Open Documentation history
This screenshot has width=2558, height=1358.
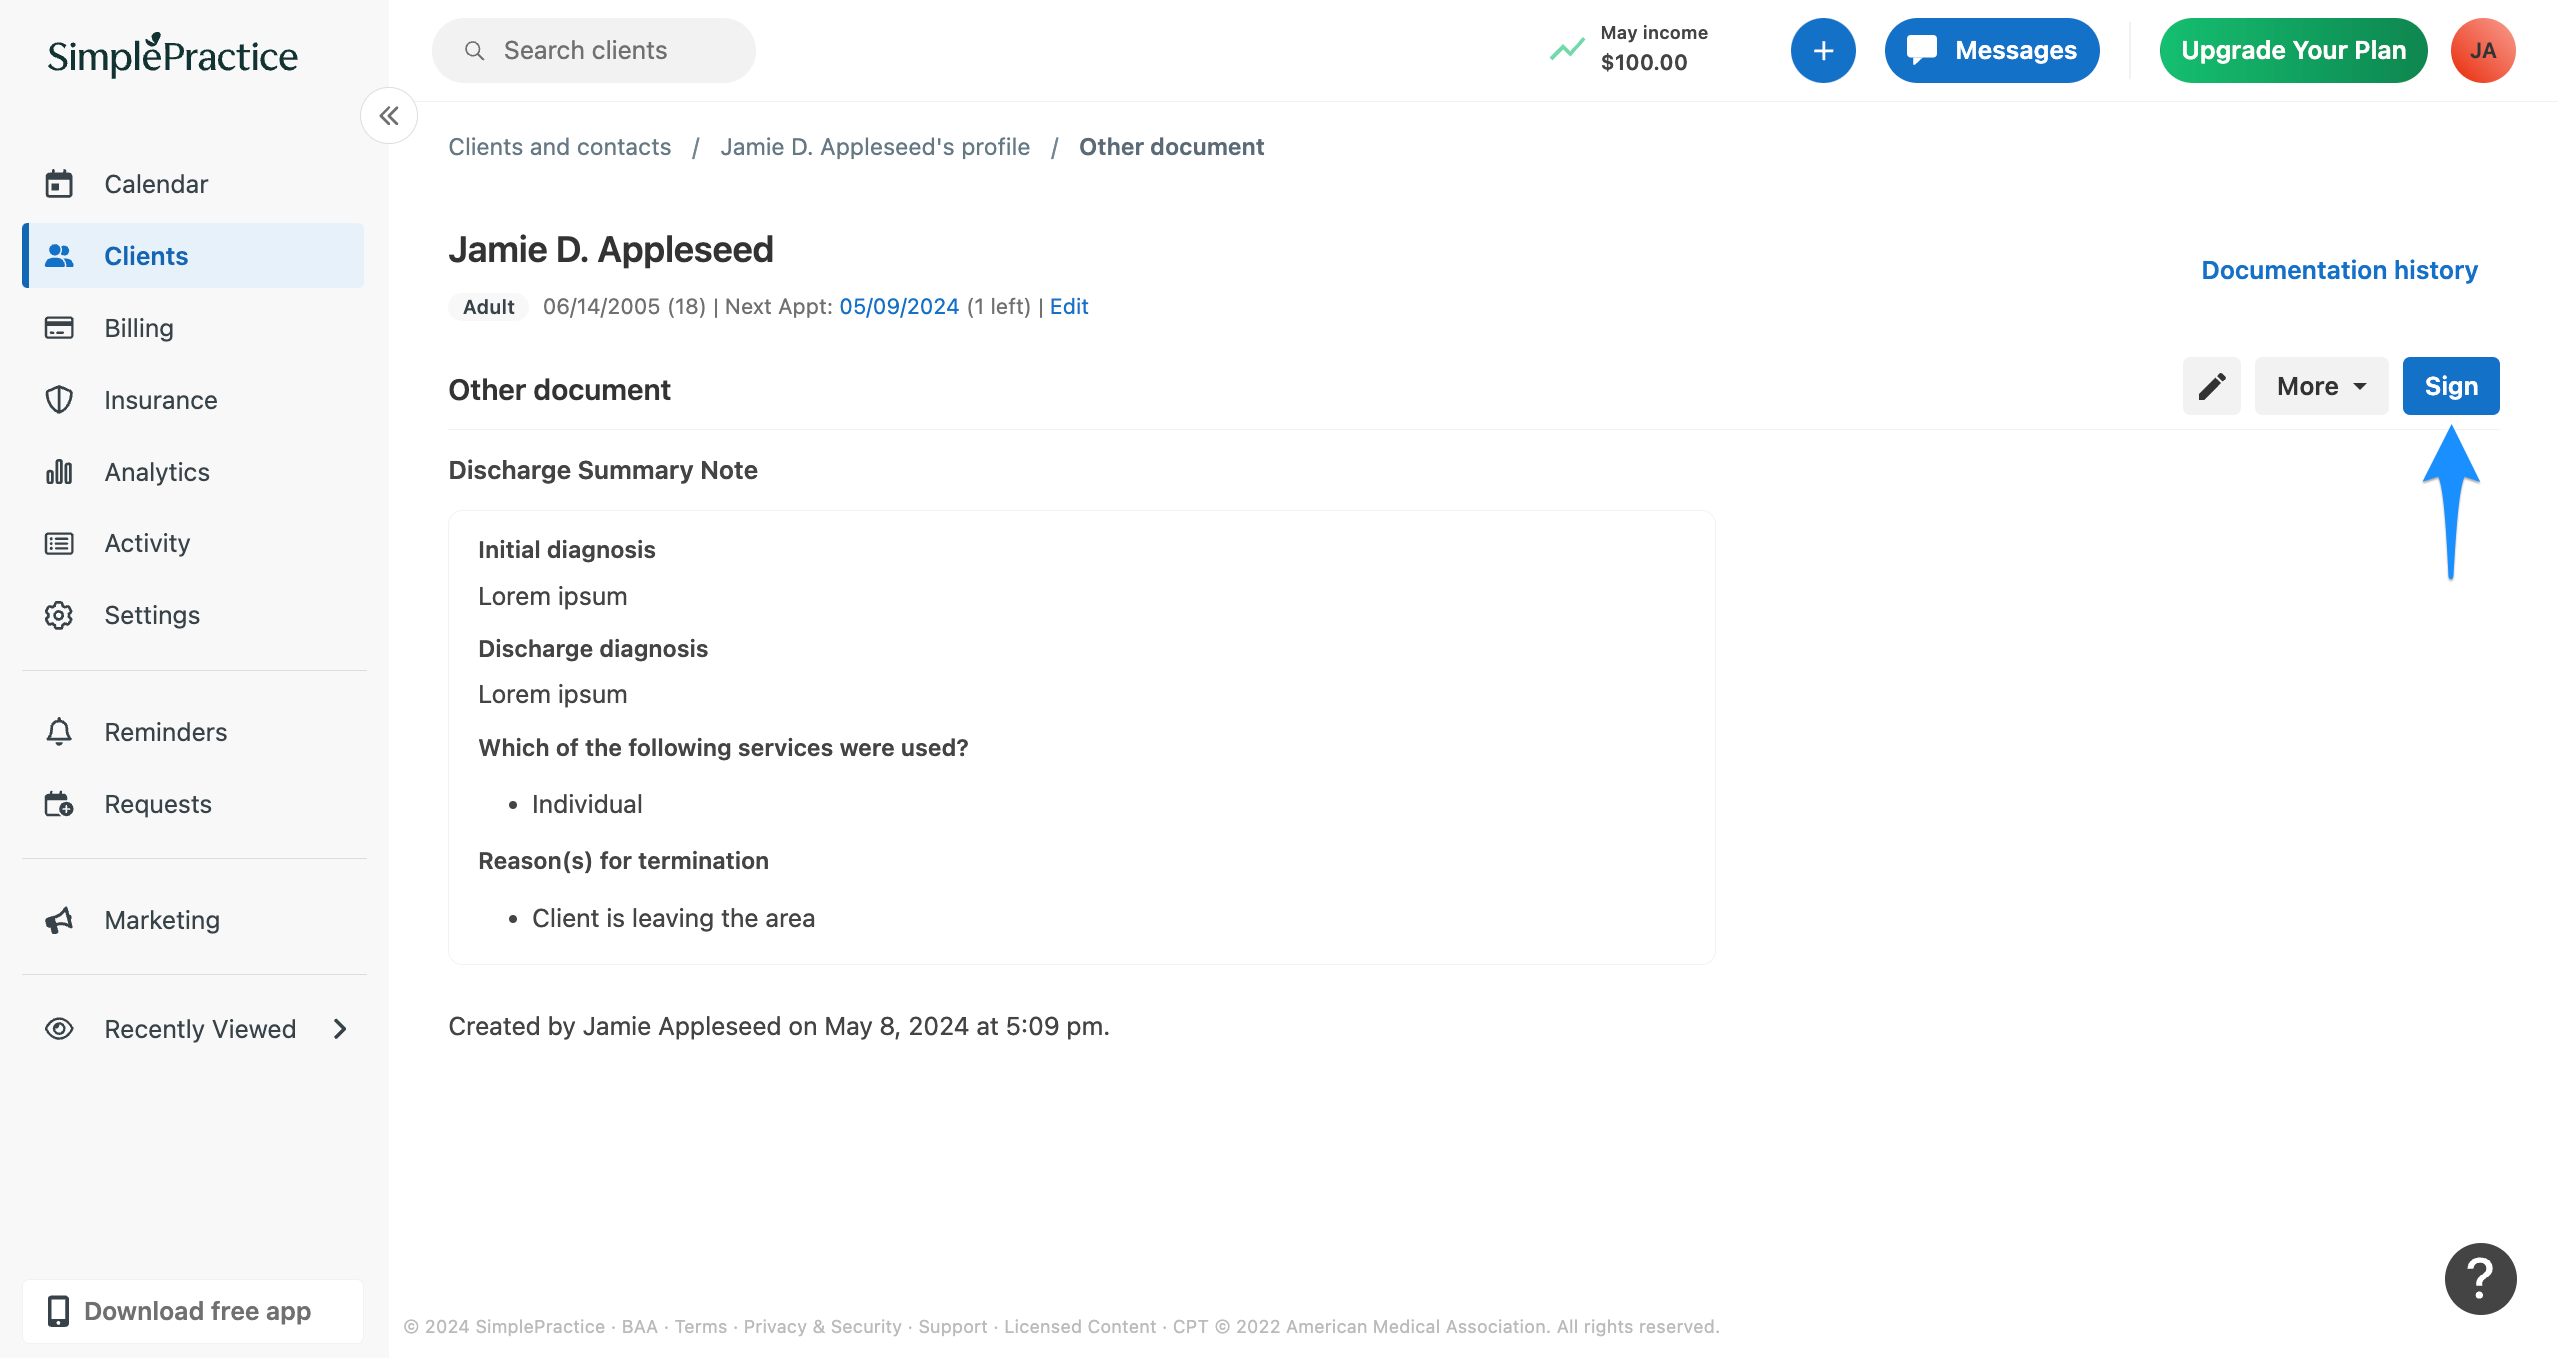click(2339, 270)
